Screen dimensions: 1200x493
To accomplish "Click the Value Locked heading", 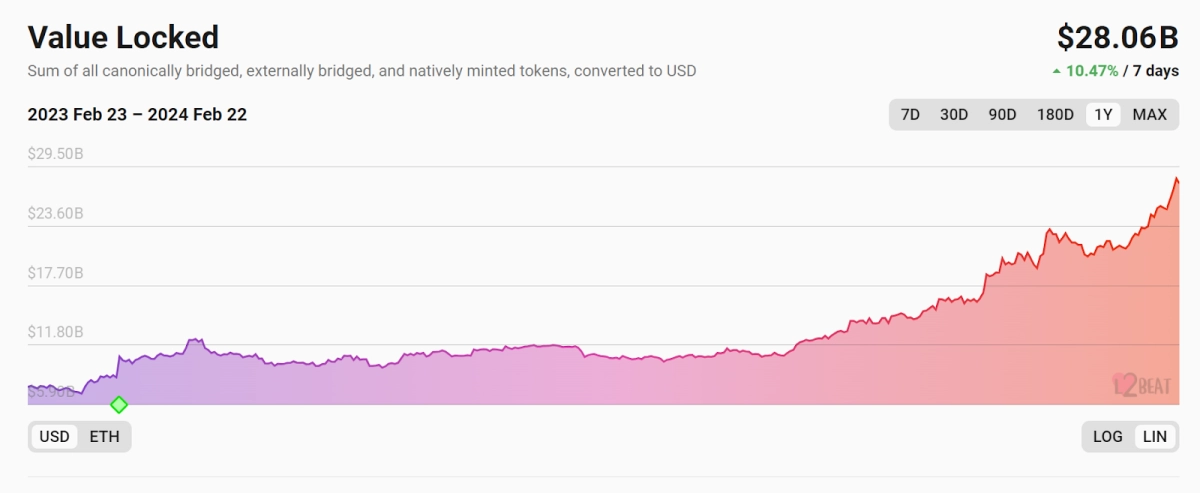I will click(x=123, y=38).
